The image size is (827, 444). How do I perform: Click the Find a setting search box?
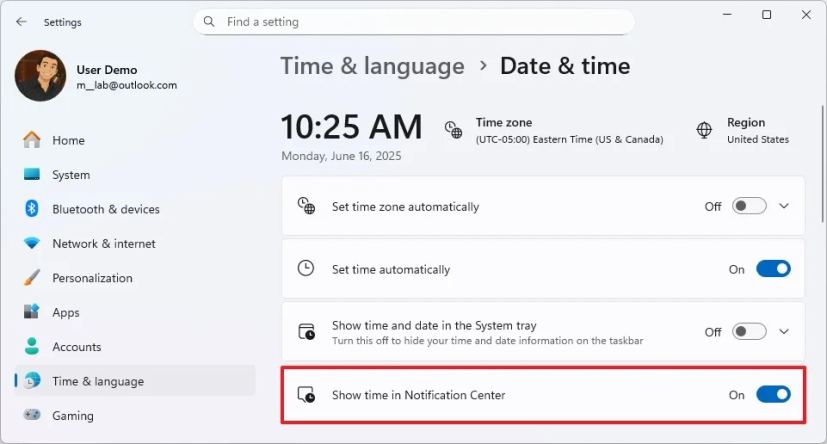coord(420,21)
